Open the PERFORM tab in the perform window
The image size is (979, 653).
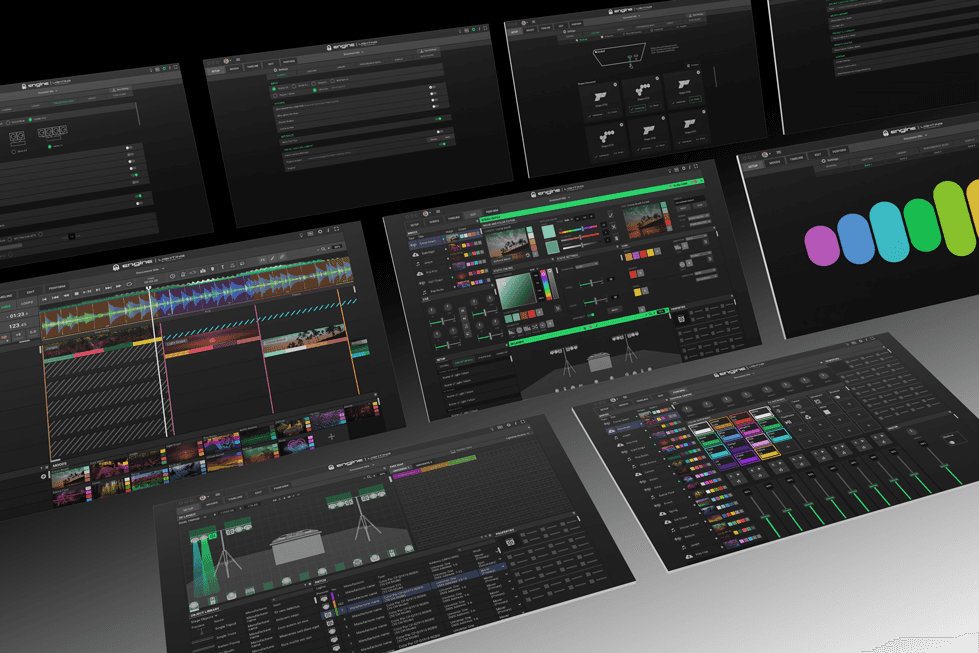click(679, 390)
